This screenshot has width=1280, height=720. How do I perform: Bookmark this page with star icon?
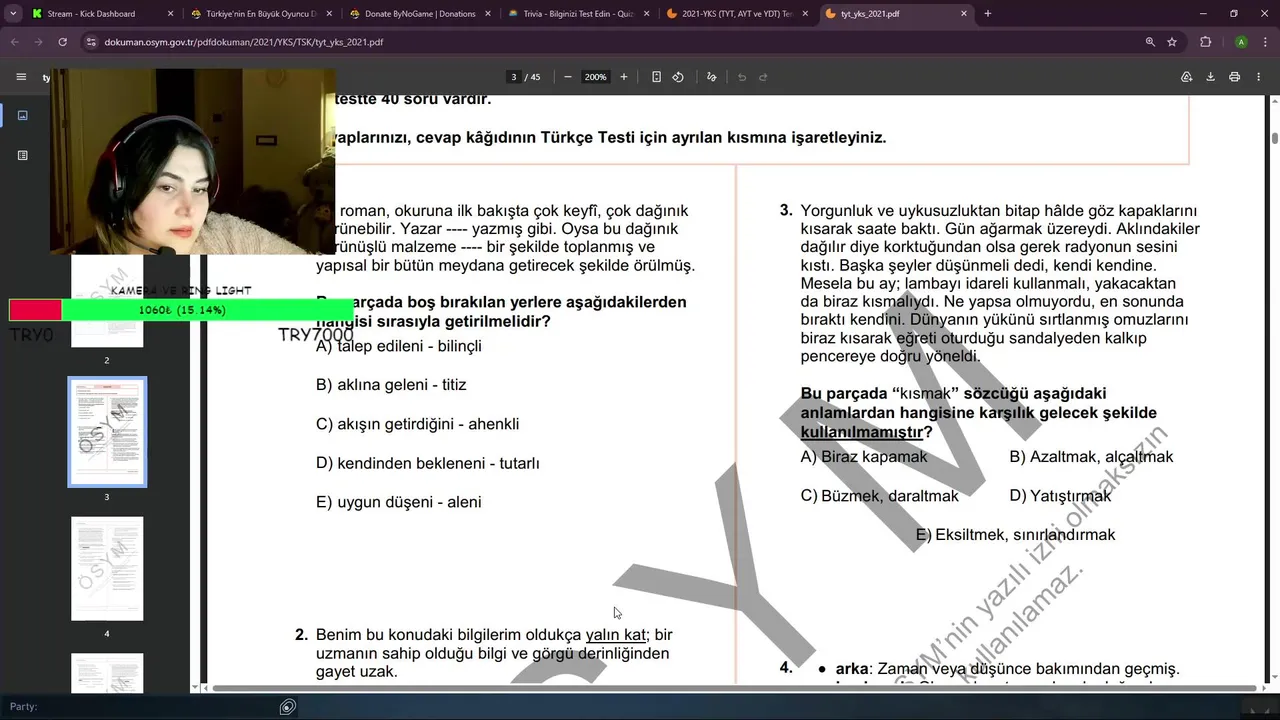(x=1172, y=42)
